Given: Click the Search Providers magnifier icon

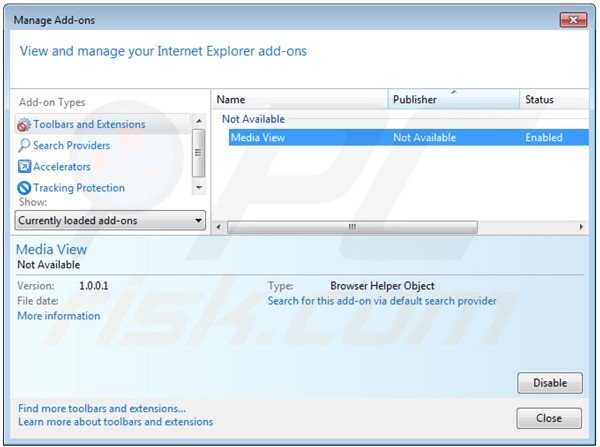Looking at the screenshot, I should pos(24,146).
